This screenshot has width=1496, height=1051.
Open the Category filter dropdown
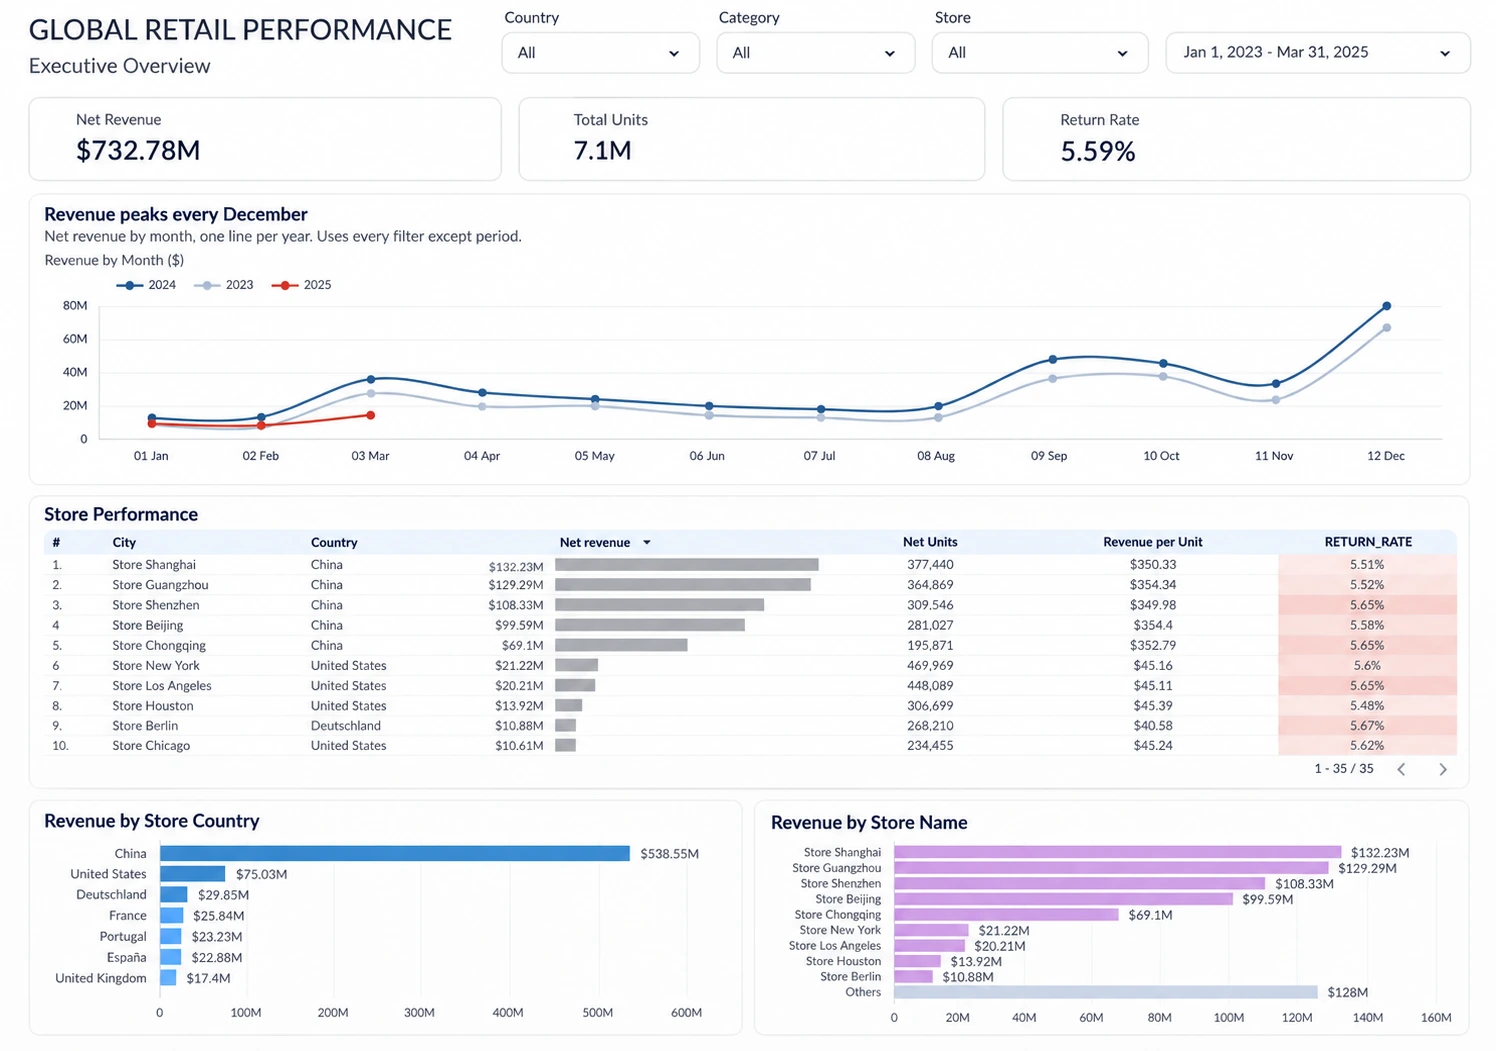point(815,53)
